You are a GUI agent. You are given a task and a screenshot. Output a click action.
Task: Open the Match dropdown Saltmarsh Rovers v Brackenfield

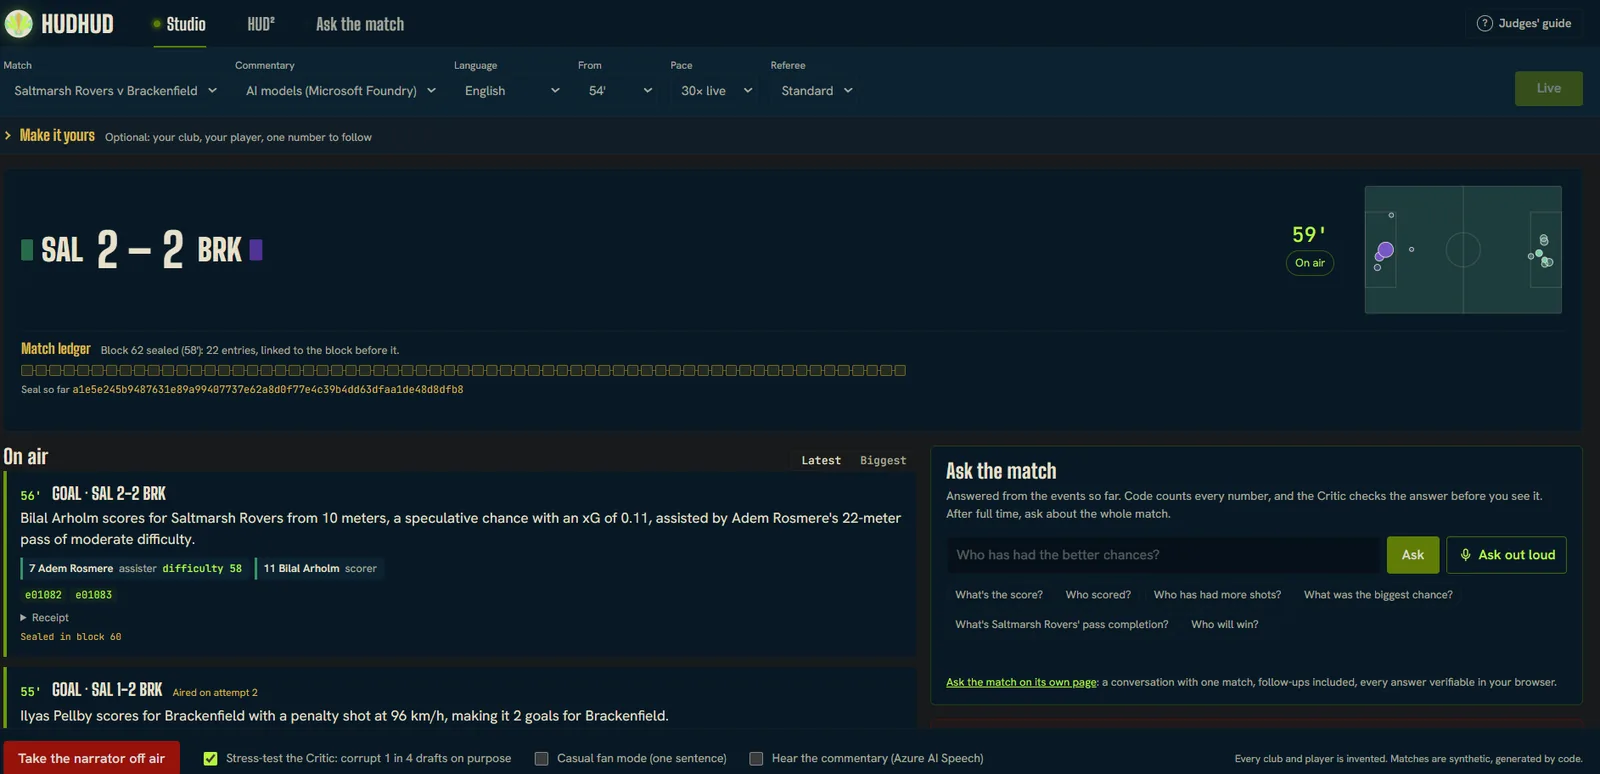point(115,90)
